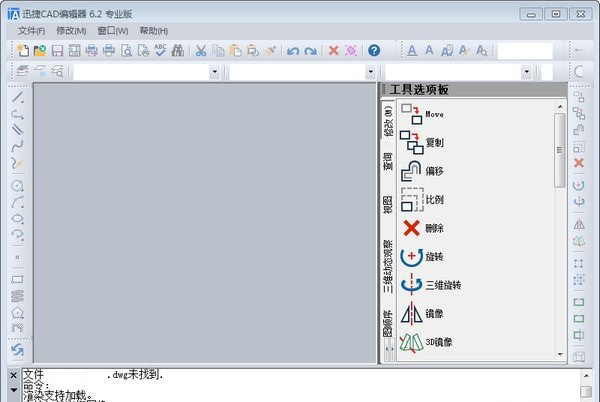Click the tool palette scrollbar thumb
The width and height of the screenshot is (600, 402).
(560, 150)
